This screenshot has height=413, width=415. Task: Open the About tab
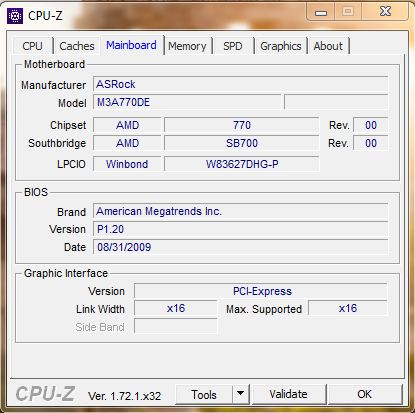pos(328,46)
